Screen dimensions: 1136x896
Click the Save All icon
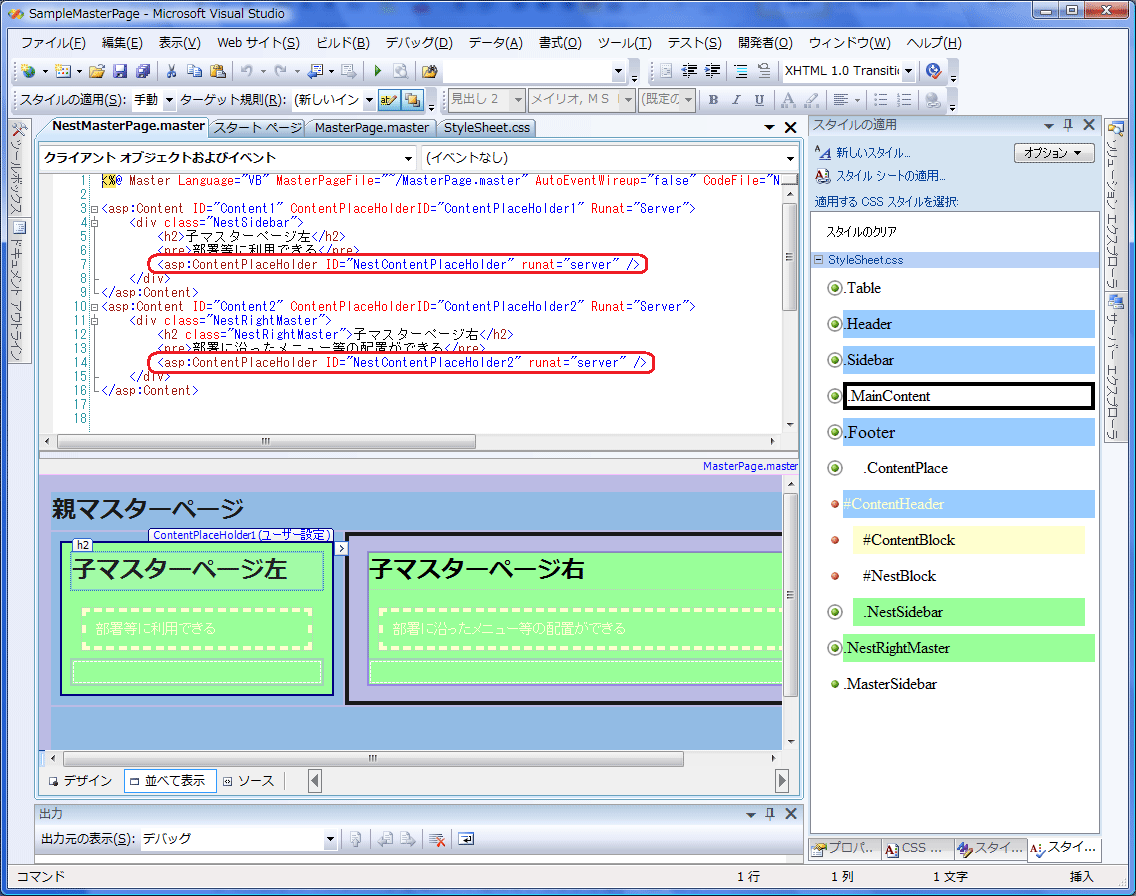click(x=143, y=71)
